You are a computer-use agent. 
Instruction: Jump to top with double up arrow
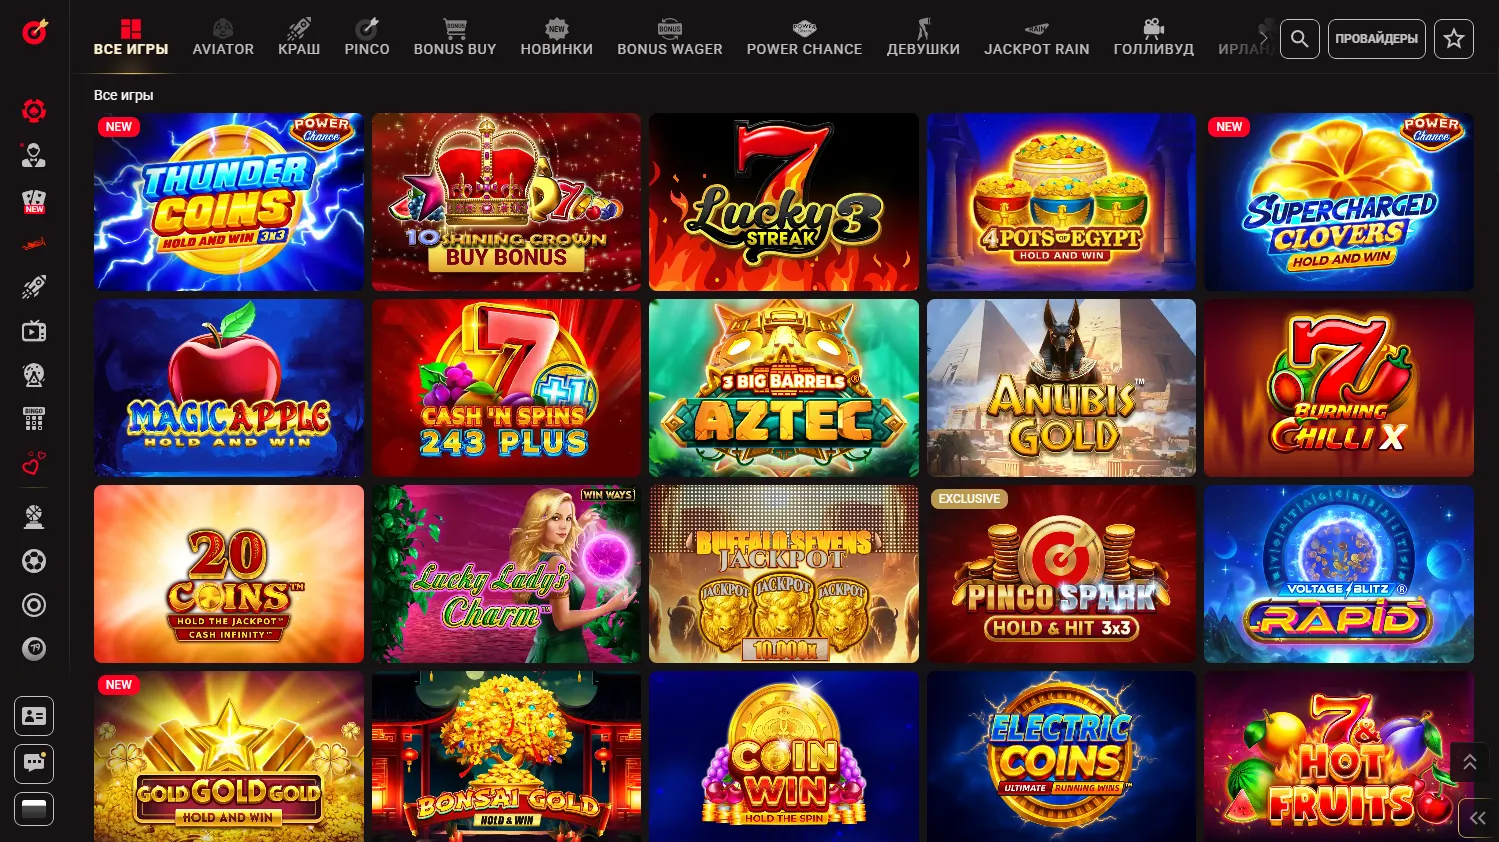[1469, 762]
